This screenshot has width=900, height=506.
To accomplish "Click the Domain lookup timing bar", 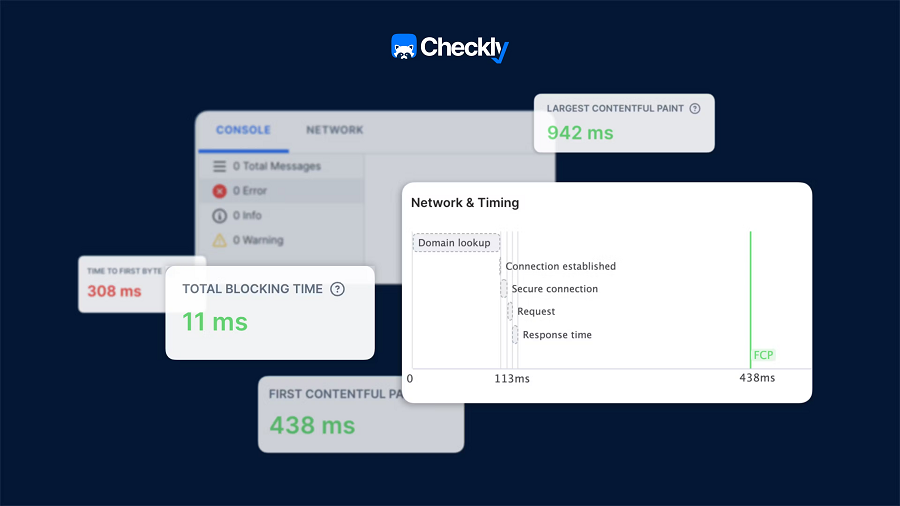I will pyautogui.click(x=456, y=243).
